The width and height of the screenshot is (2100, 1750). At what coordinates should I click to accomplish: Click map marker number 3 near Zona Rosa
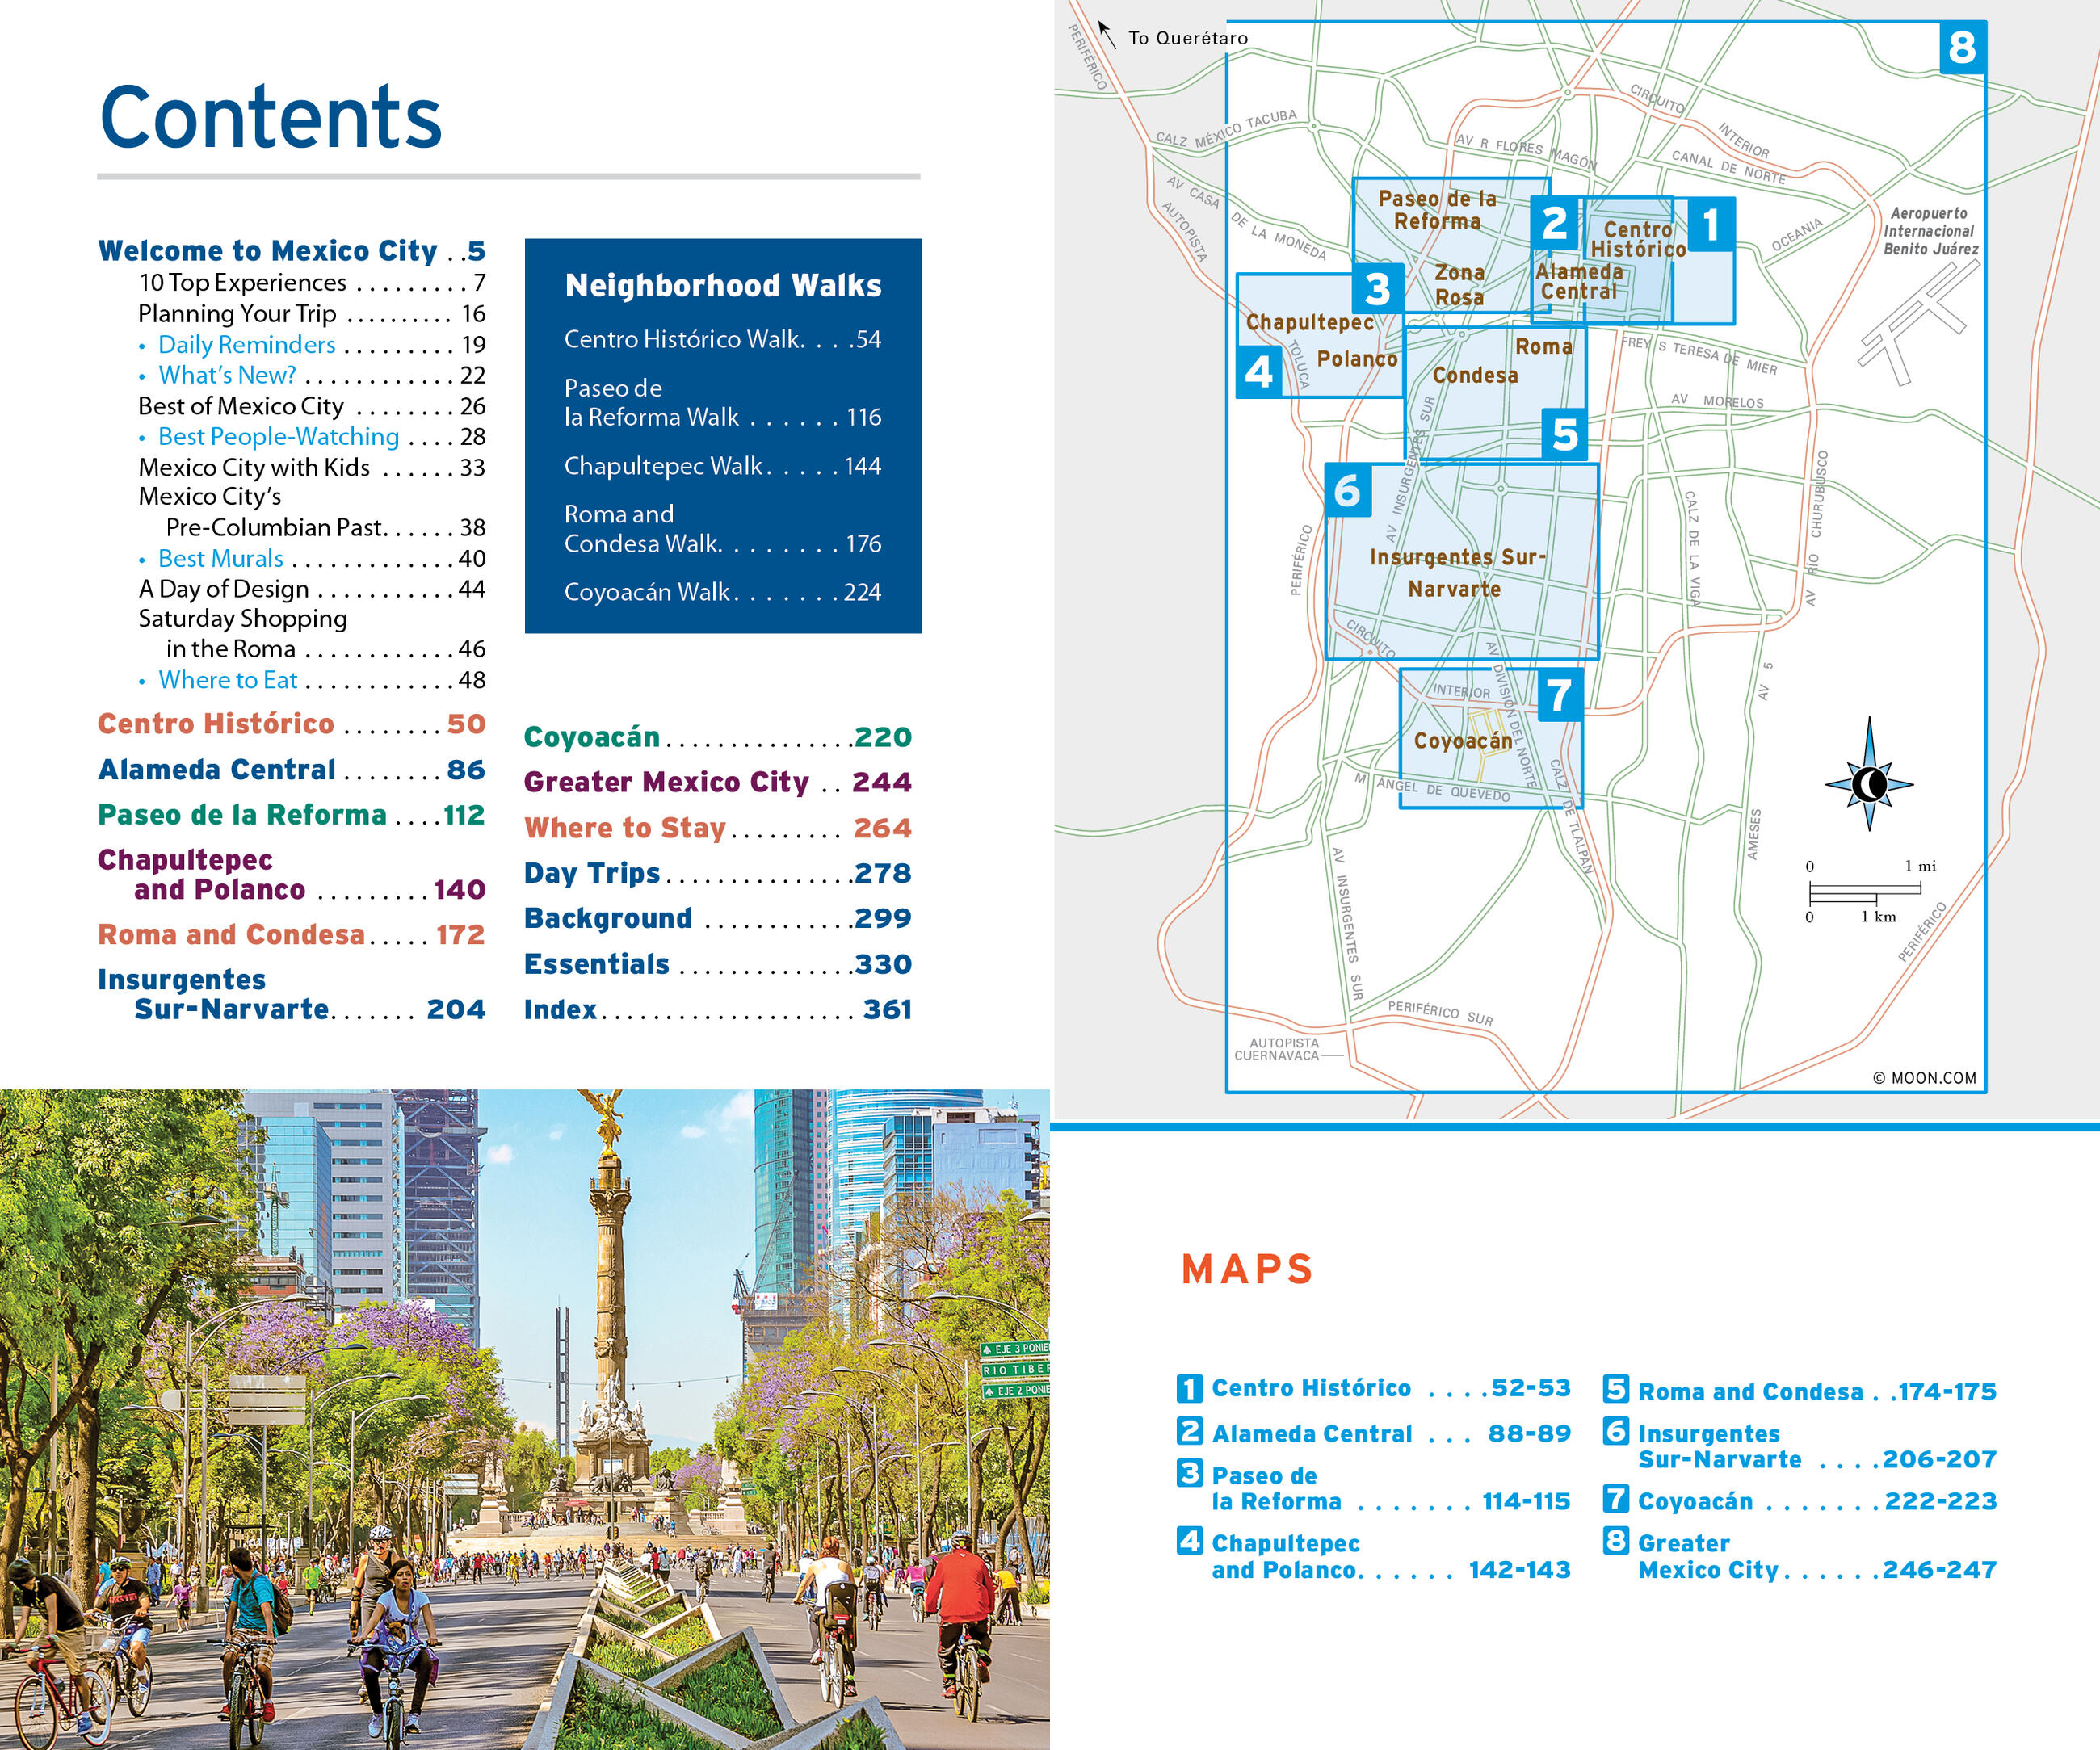click(1377, 289)
